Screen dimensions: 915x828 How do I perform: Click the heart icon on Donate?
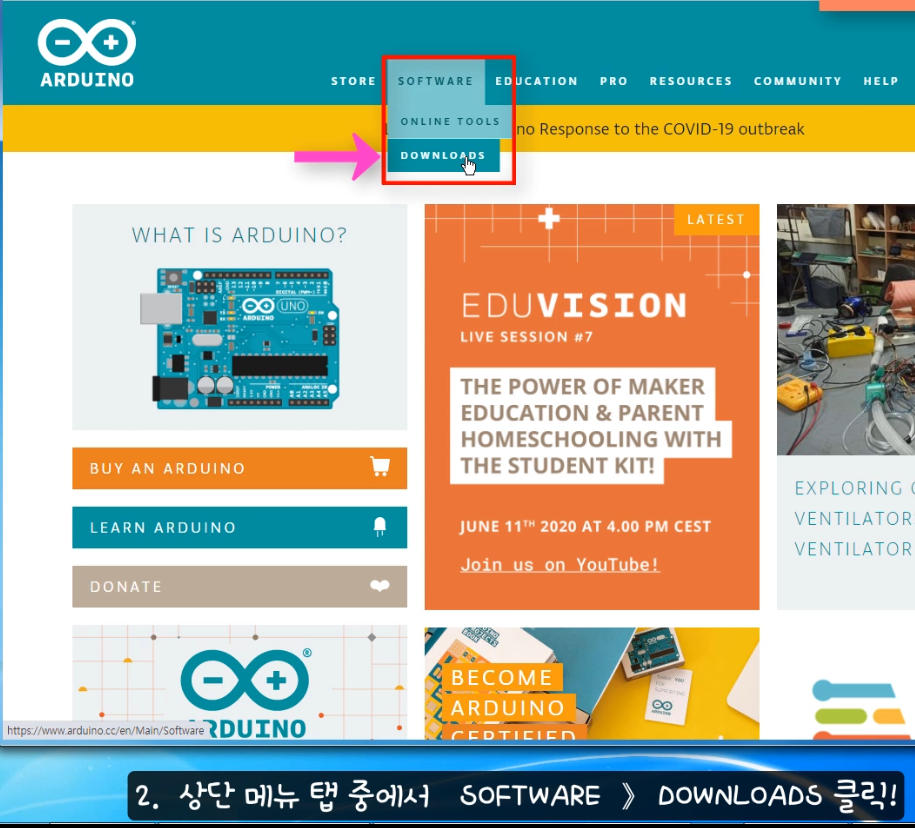click(380, 586)
